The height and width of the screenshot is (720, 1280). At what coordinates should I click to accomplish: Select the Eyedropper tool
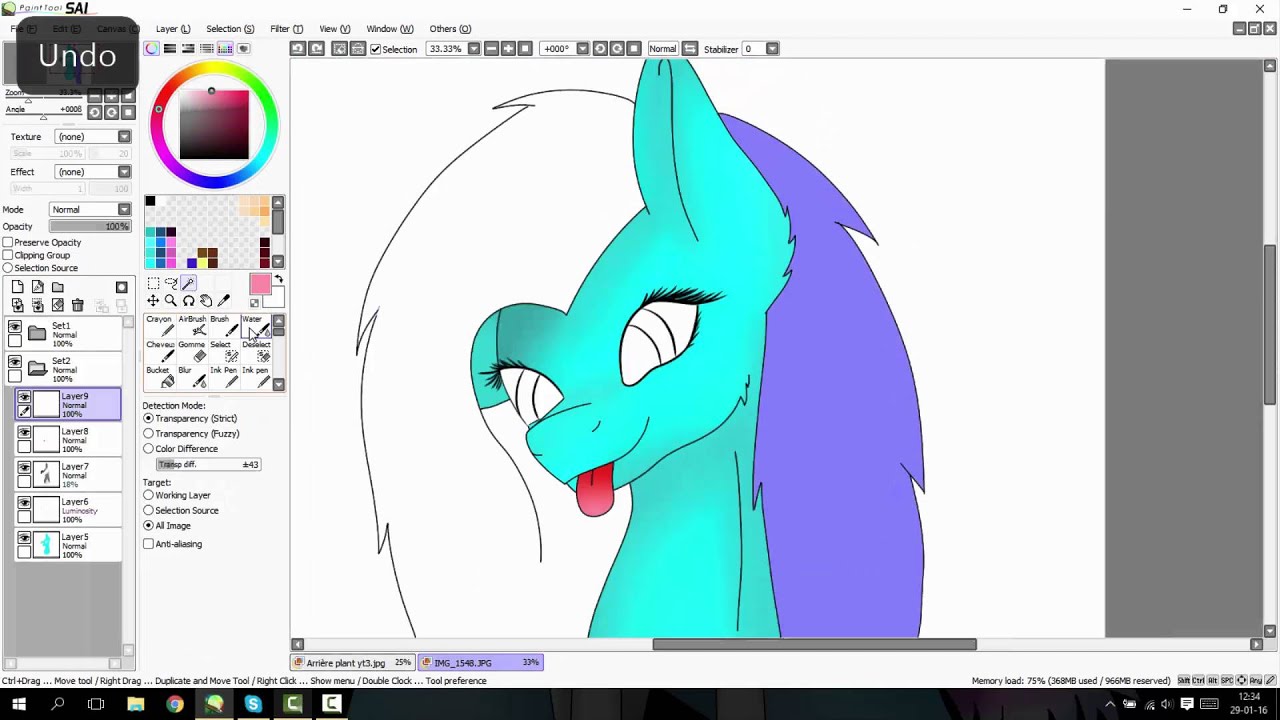224,301
